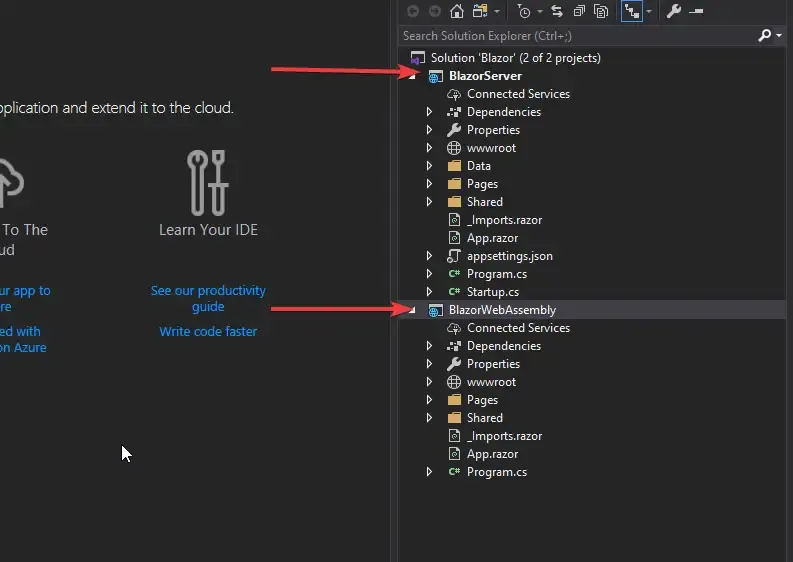Expand Dependencies under BlazorWebAssembly
The image size is (793, 562).
(429, 345)
